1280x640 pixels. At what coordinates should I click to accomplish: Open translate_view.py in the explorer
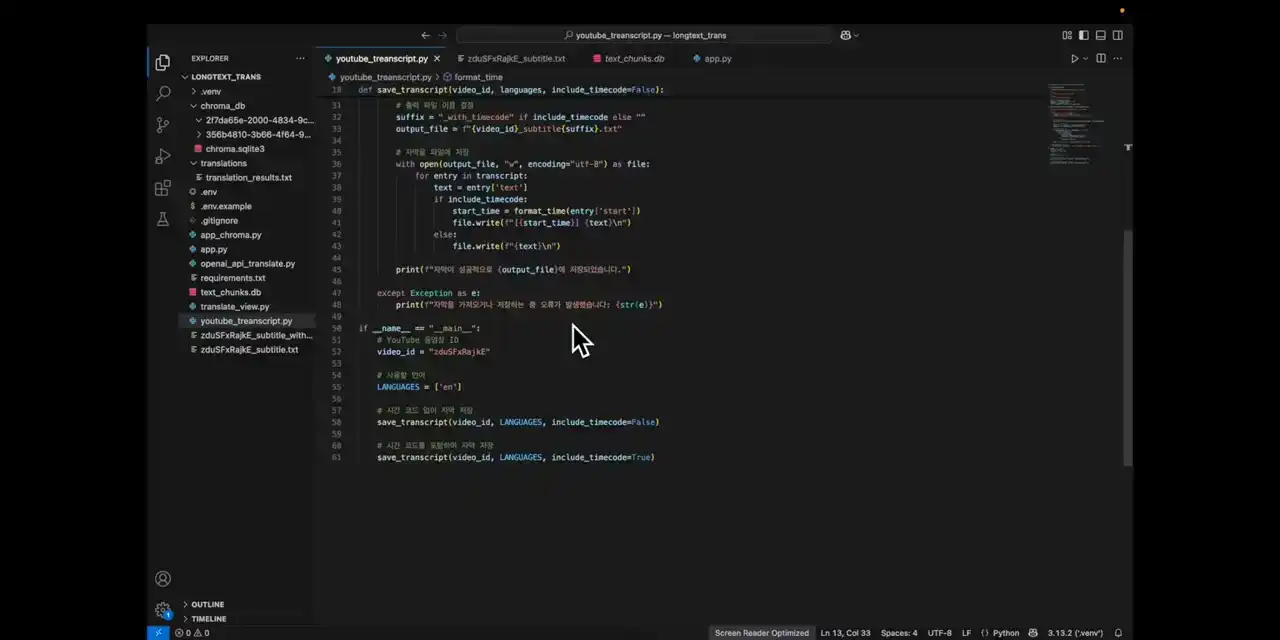pos(234,307)
